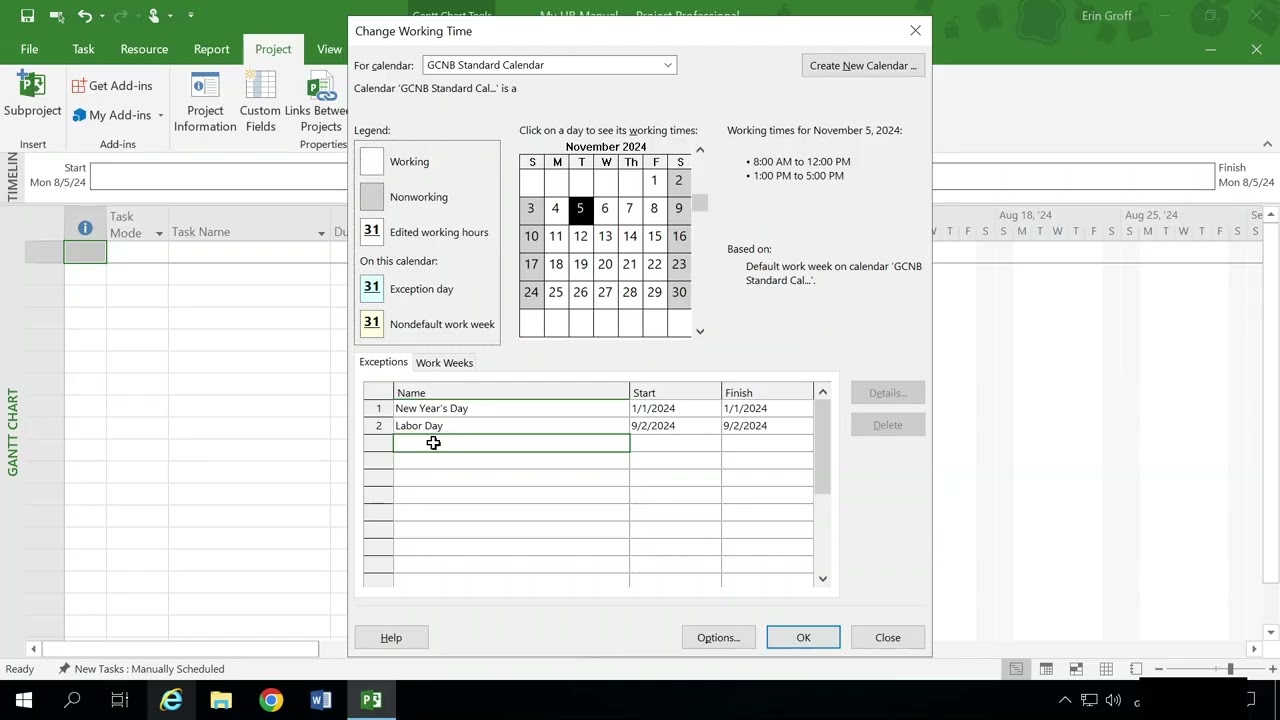Confirm the dialog with OK
Viewport: 1280px width, 720px height.
[803, 638]
